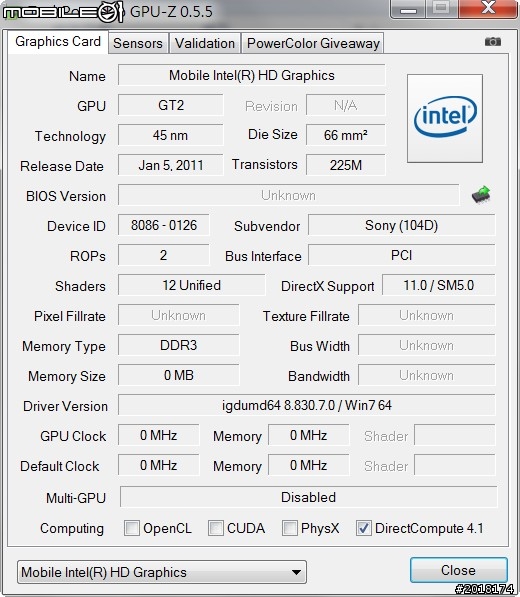Switch to the Sensors tab
Screen dimensions: 520x597
pyautogui.click(x=138, y=43)
